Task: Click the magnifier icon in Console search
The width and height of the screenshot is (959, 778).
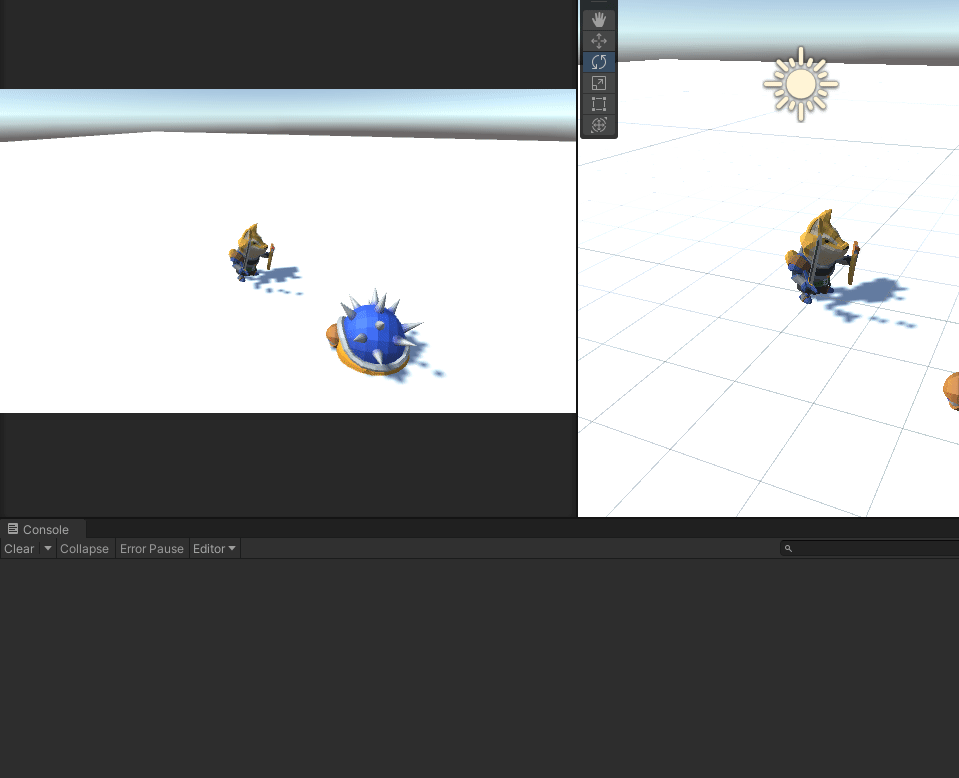Action: pyautogui.click(x=788, y=549)
